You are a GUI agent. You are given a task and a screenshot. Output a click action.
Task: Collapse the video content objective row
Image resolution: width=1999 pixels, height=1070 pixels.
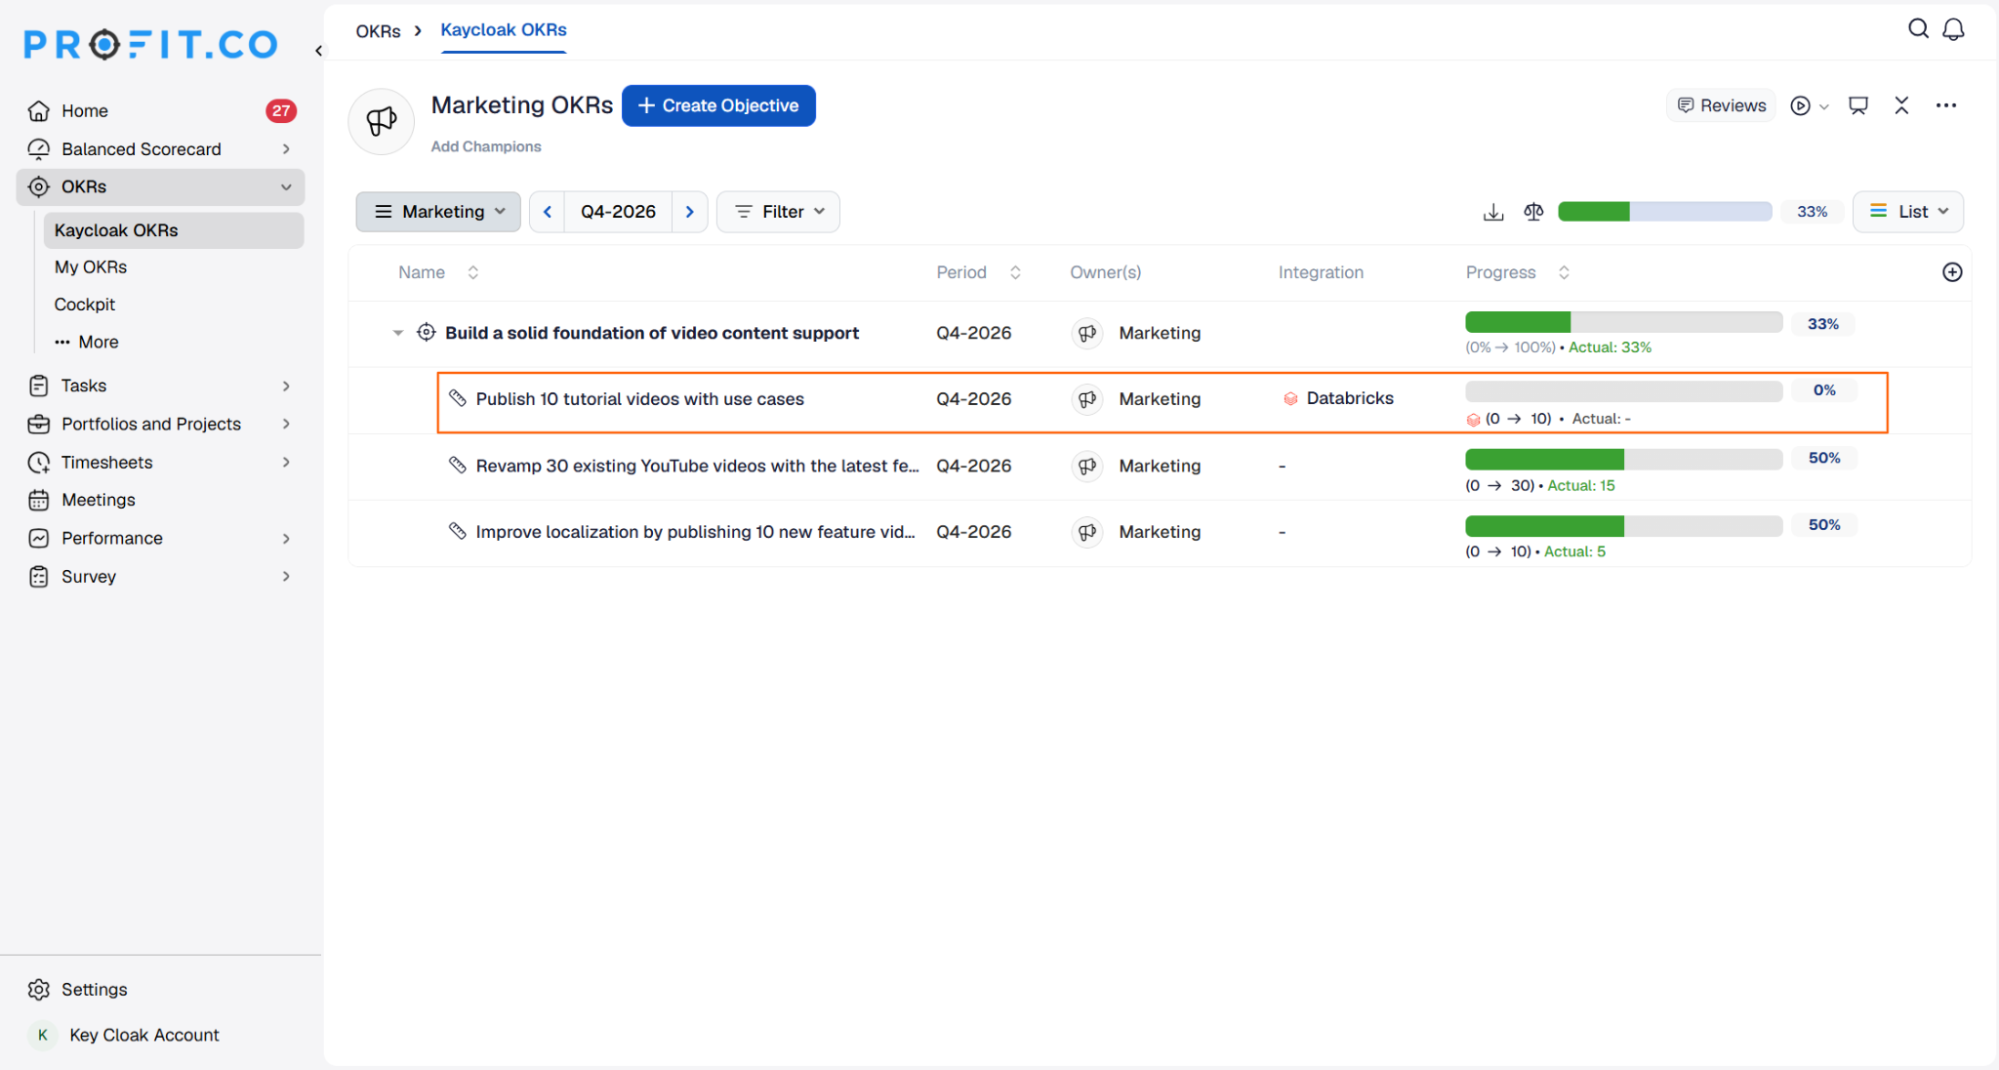coord(398,333)
